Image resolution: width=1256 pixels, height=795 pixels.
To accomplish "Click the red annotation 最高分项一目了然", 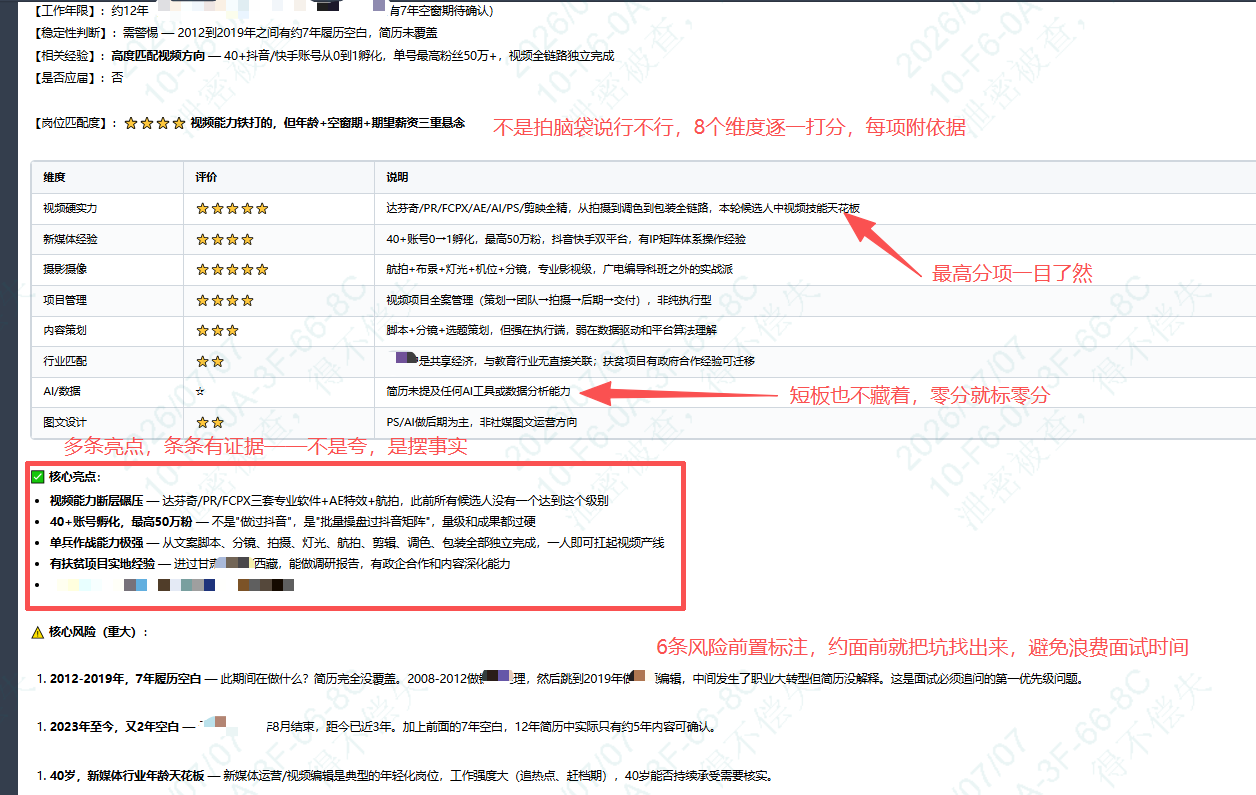I will coord(1012,273).
